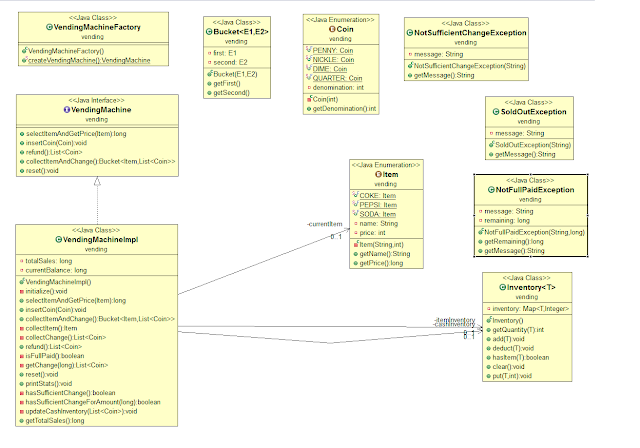Select updateCashInventory(List<Coin>):void method
This screenshot has height=448, width=640.
tap(81, 412)
